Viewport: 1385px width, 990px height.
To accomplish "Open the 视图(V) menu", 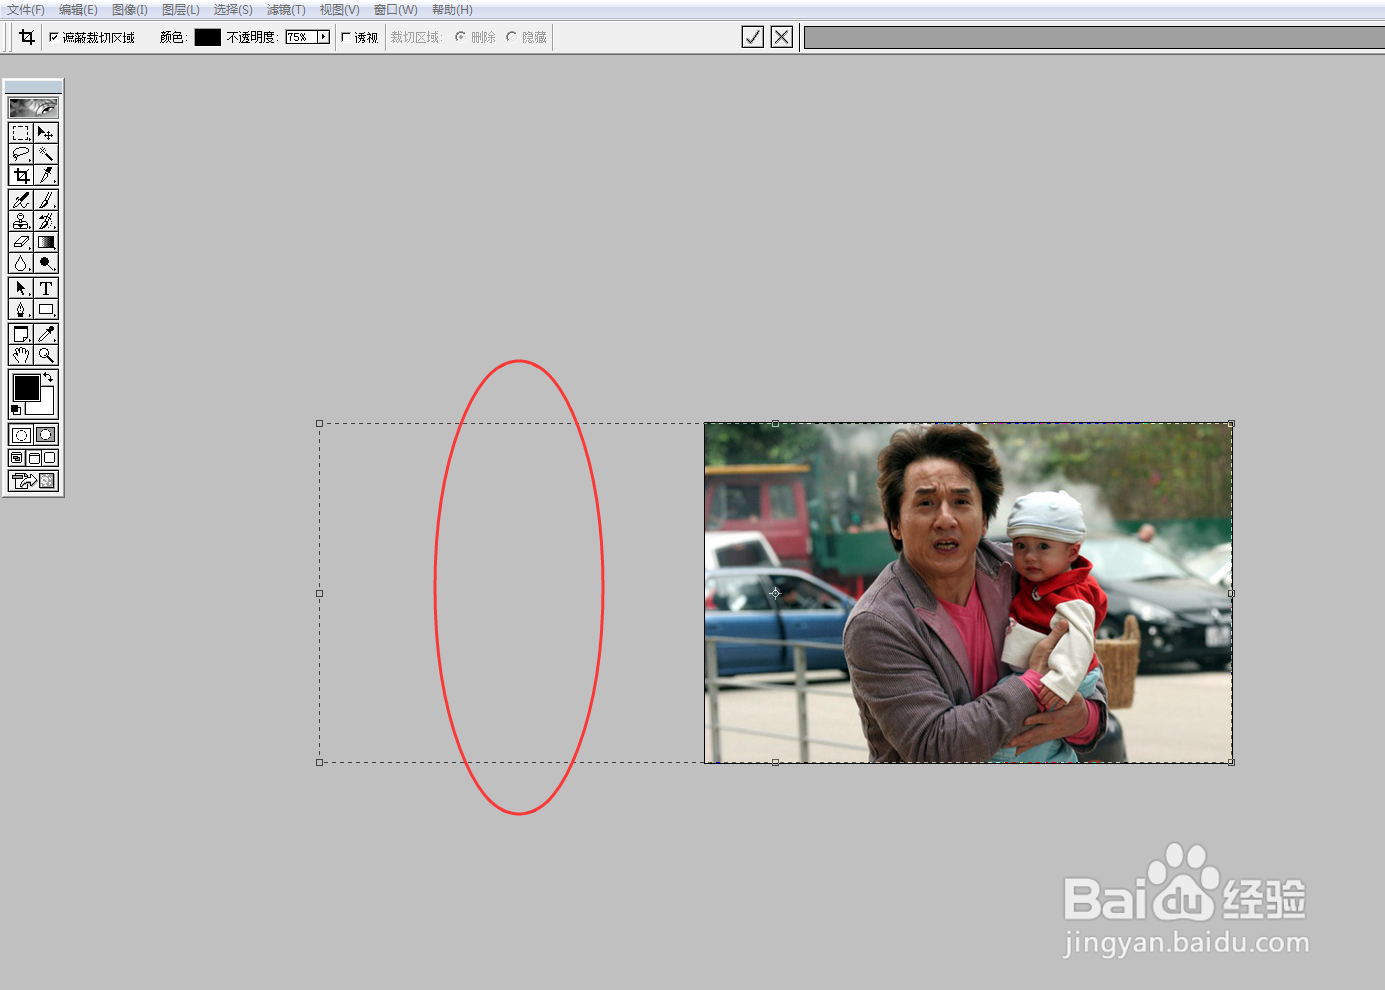I will click(x=339, y=10).
